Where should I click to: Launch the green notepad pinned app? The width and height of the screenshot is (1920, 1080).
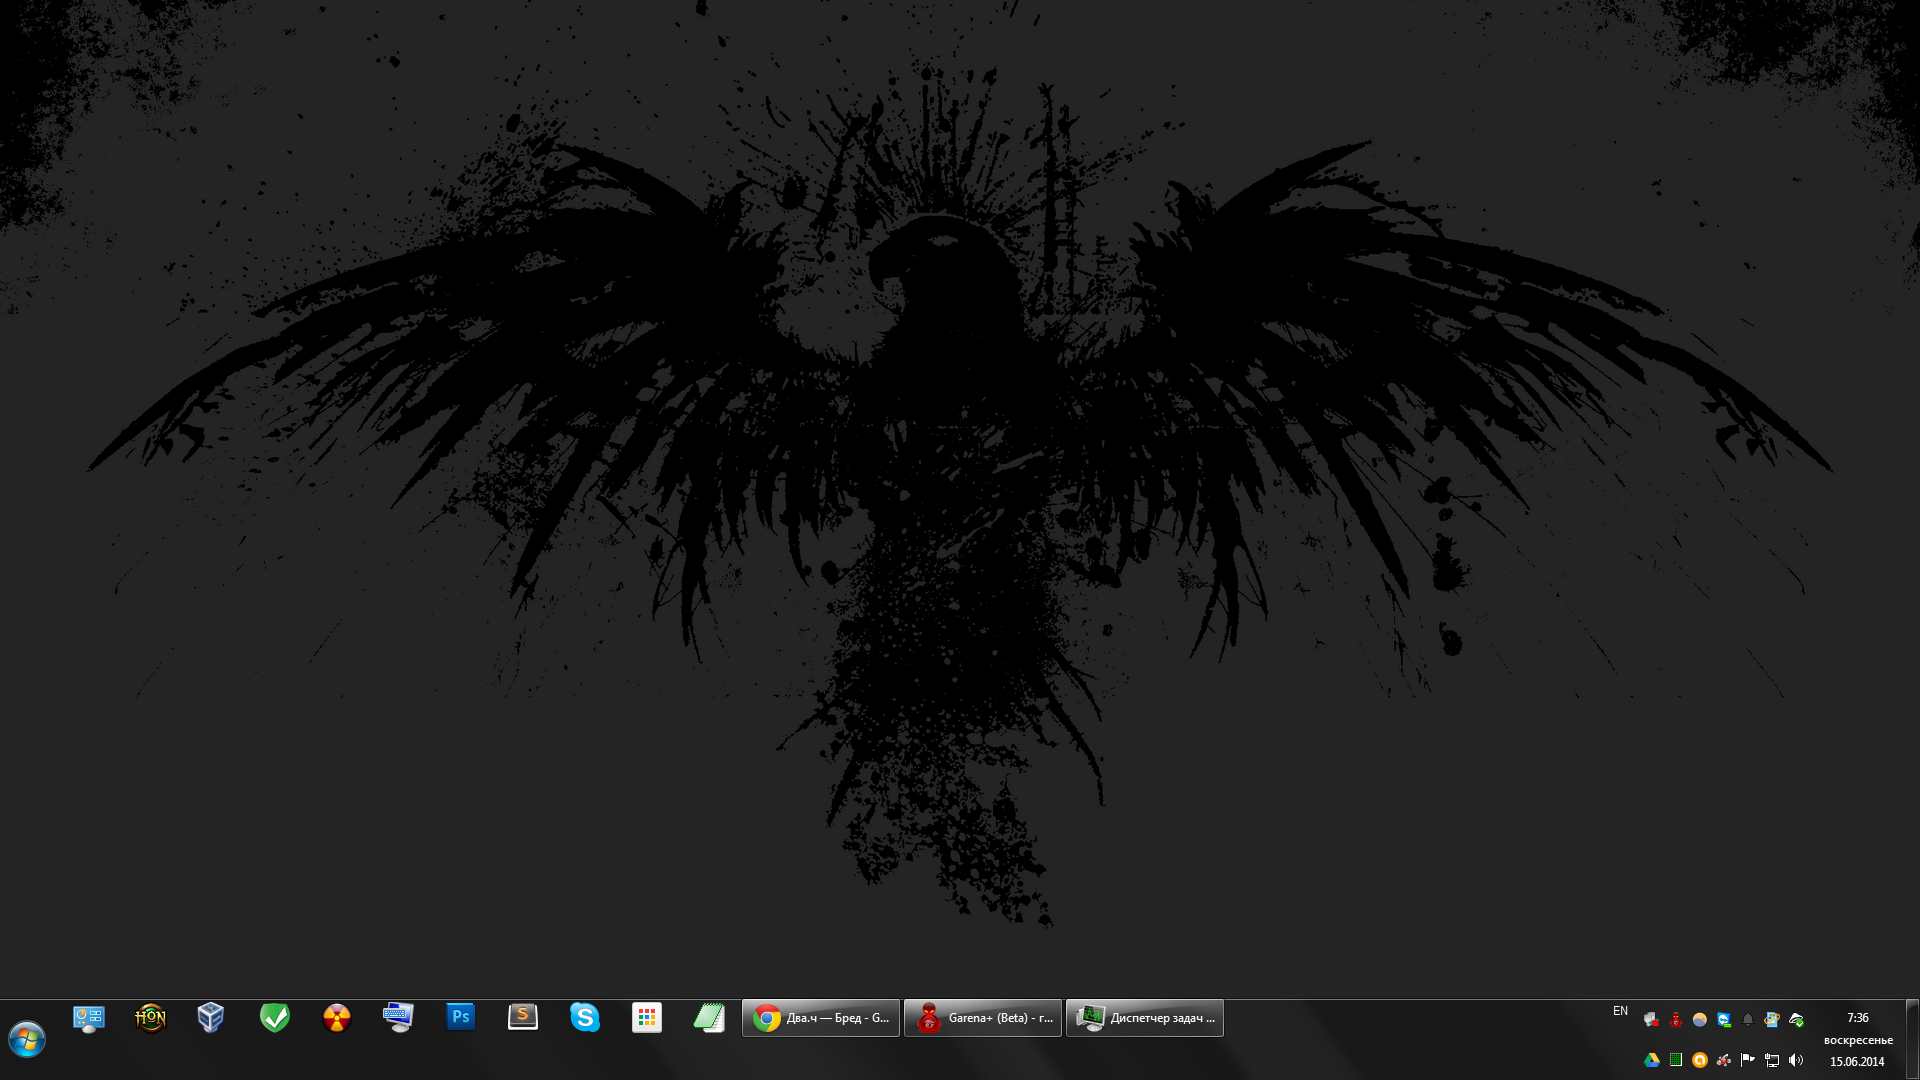(x=708, y=1018)
